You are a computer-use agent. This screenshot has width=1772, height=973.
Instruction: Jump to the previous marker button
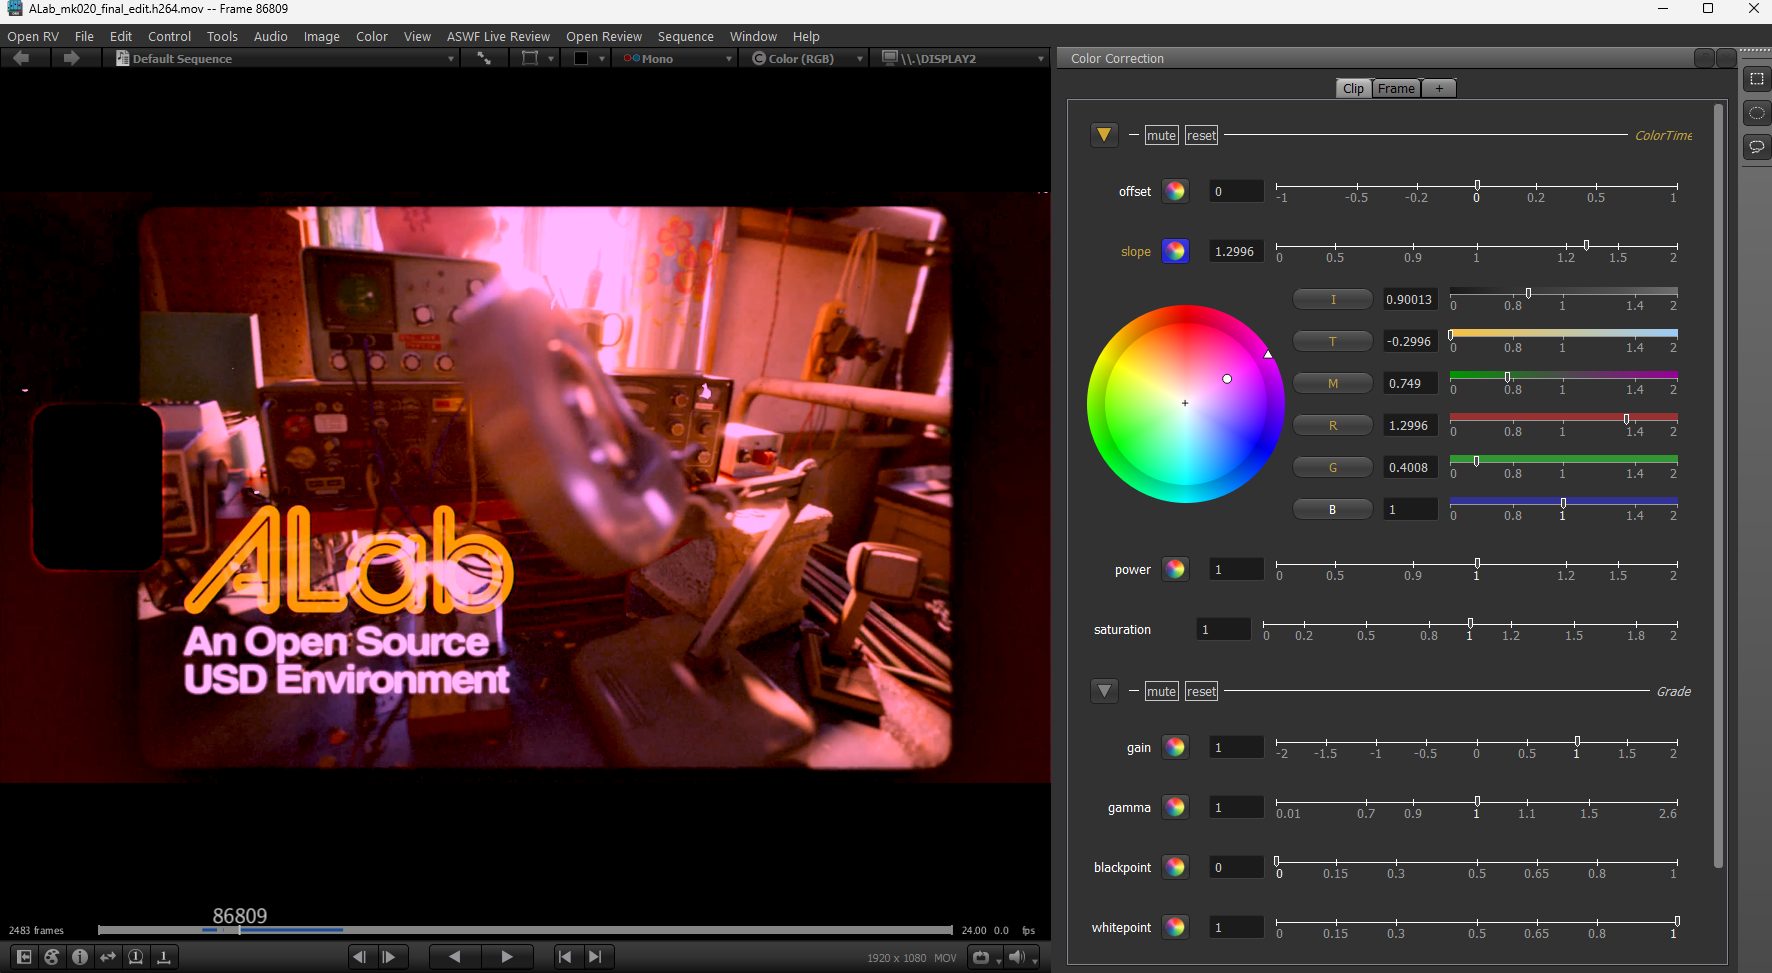[565, 957]
